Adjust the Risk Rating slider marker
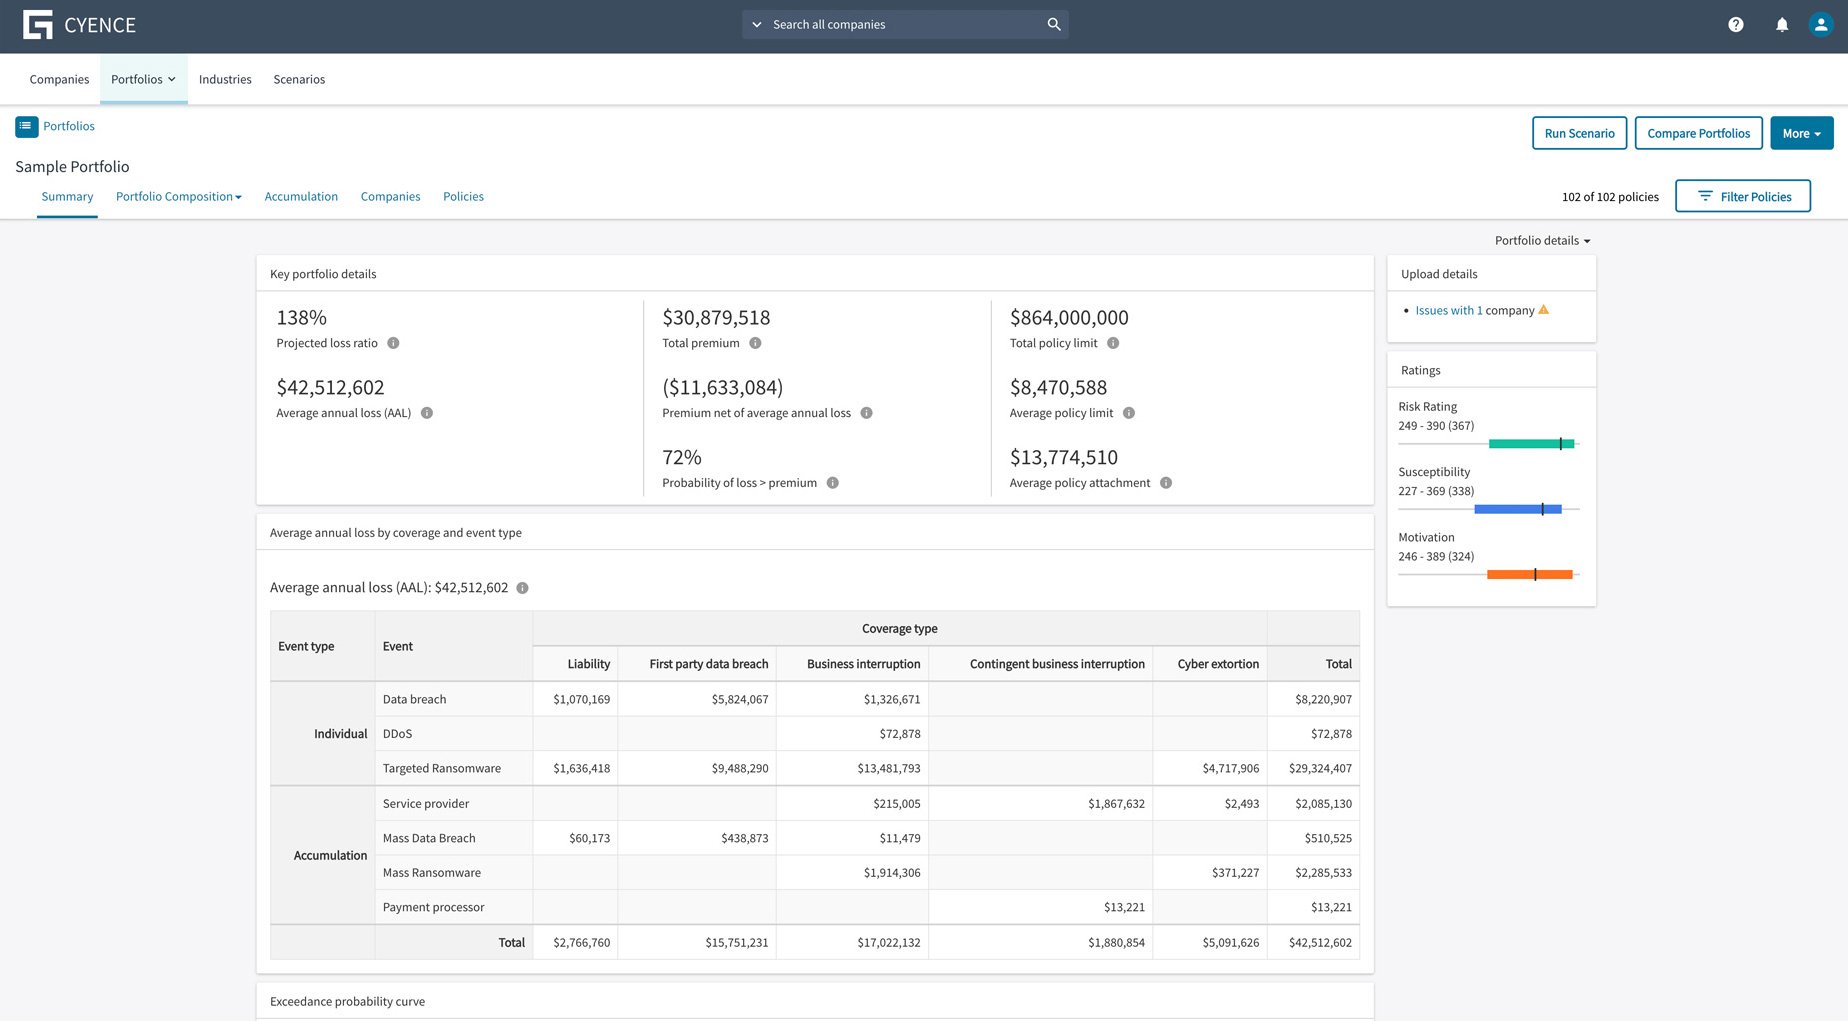The image size is (1848, 1021). 1562,444
